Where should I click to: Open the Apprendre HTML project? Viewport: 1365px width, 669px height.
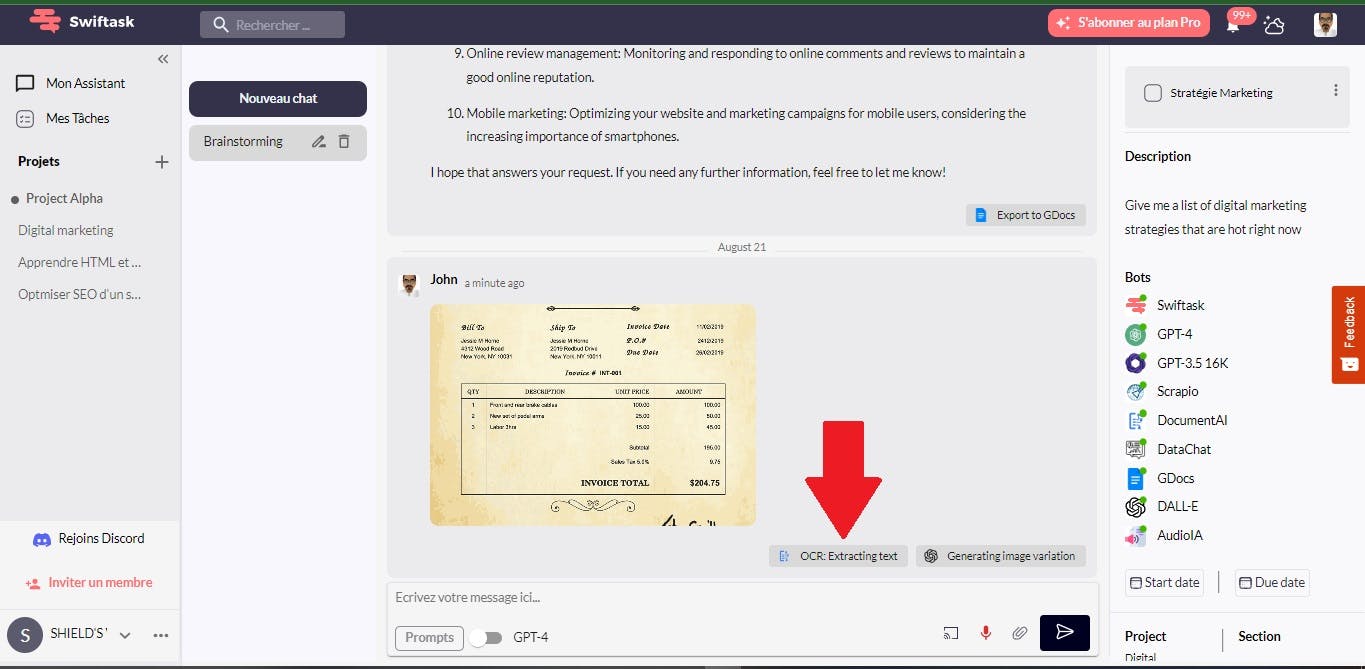(x=80, y=262)
